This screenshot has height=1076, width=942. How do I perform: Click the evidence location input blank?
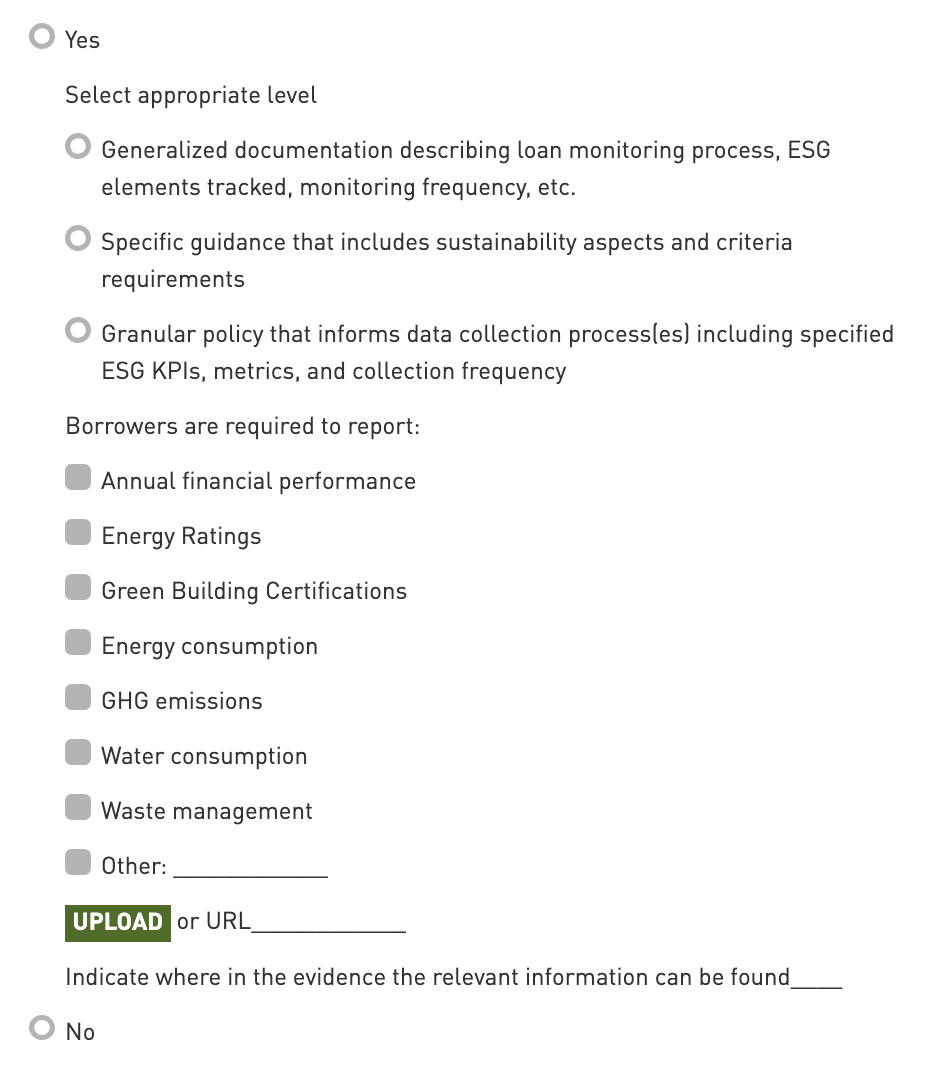pyautogui.click(x=817, y=978)
